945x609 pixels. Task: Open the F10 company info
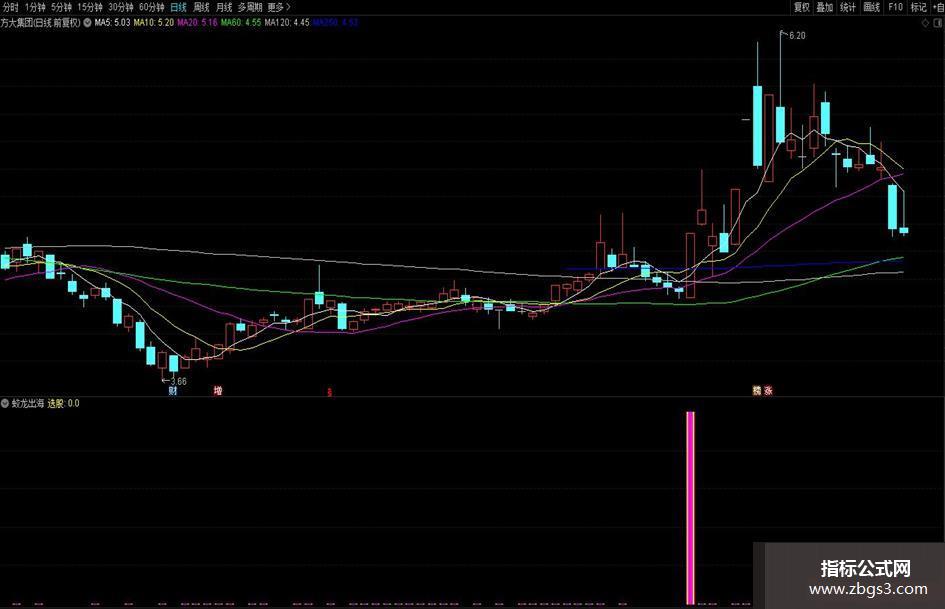point(895,7)
